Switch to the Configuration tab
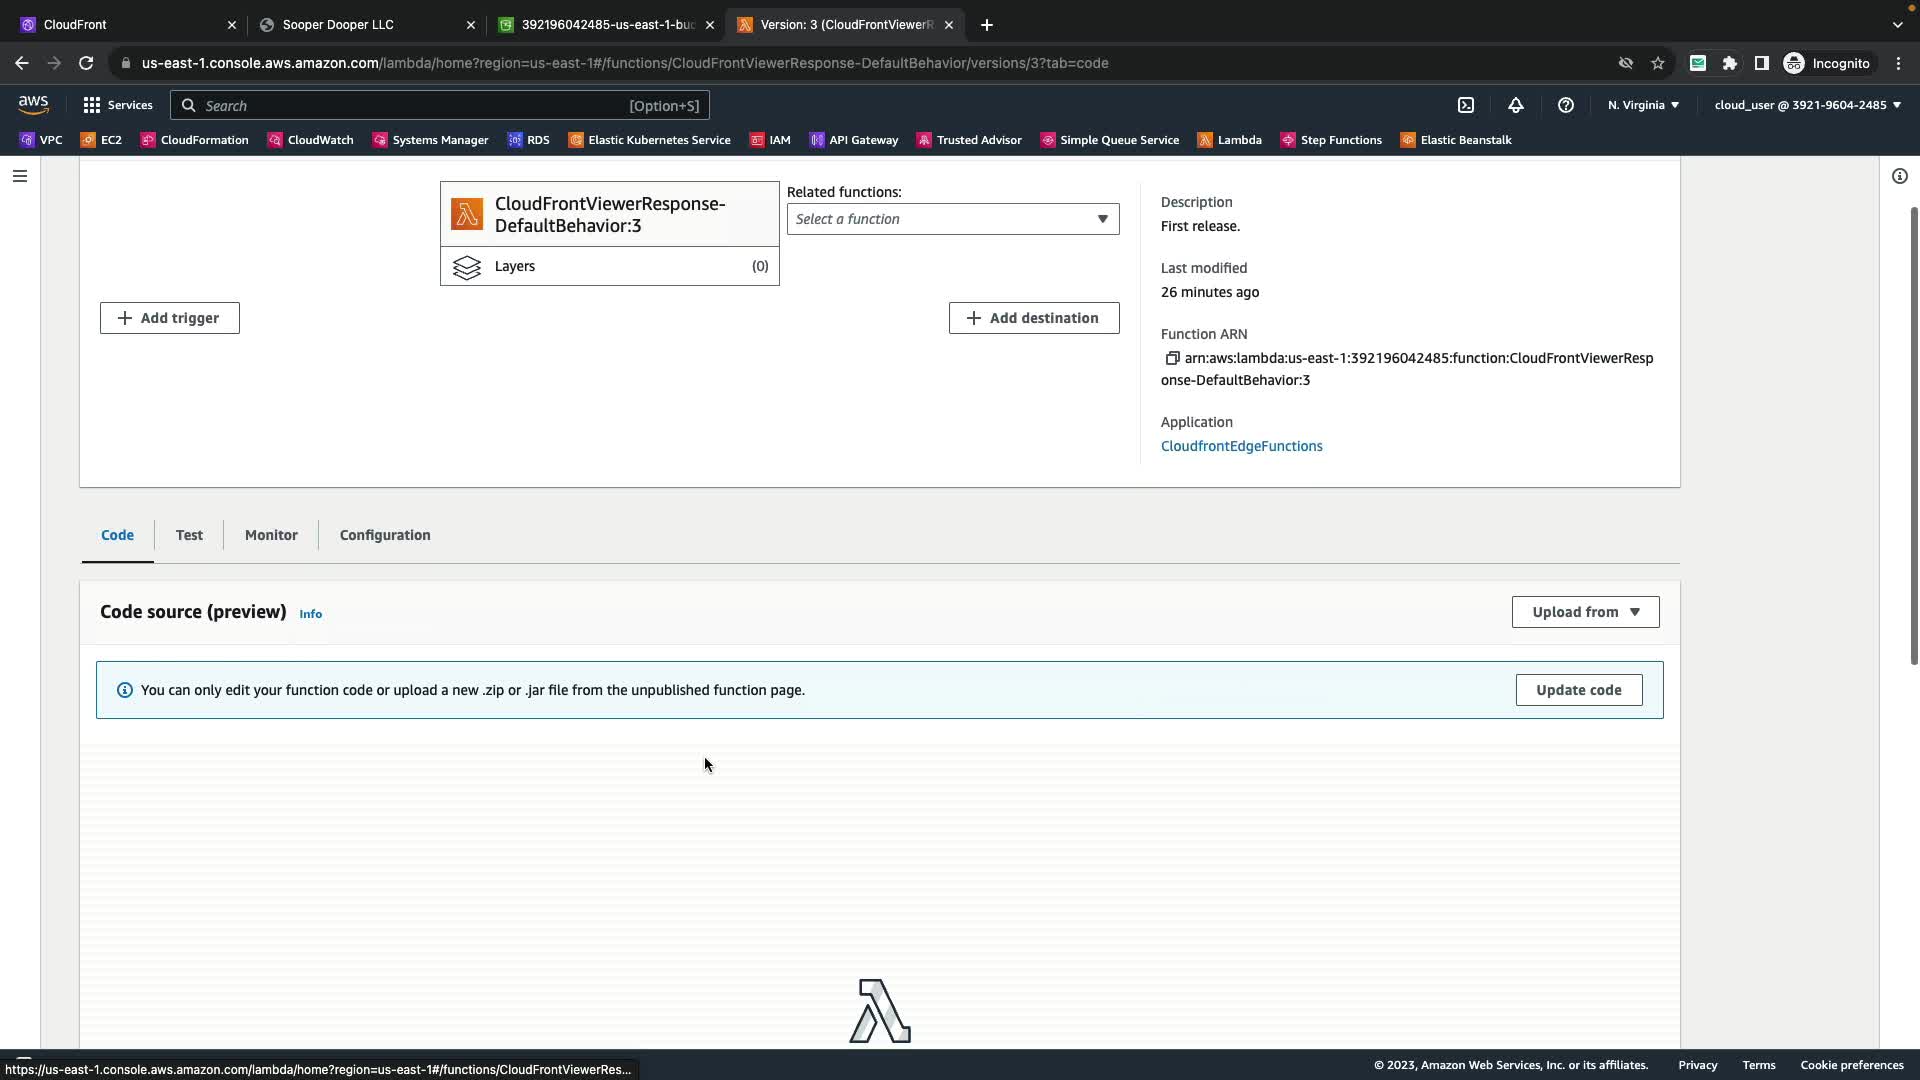The width and height of the screenshot is (1920, 1080). click(x=385, y=535)
